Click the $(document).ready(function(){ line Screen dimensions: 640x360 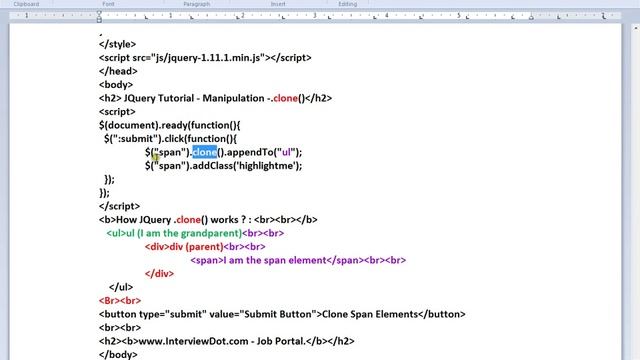click(169, 125)
